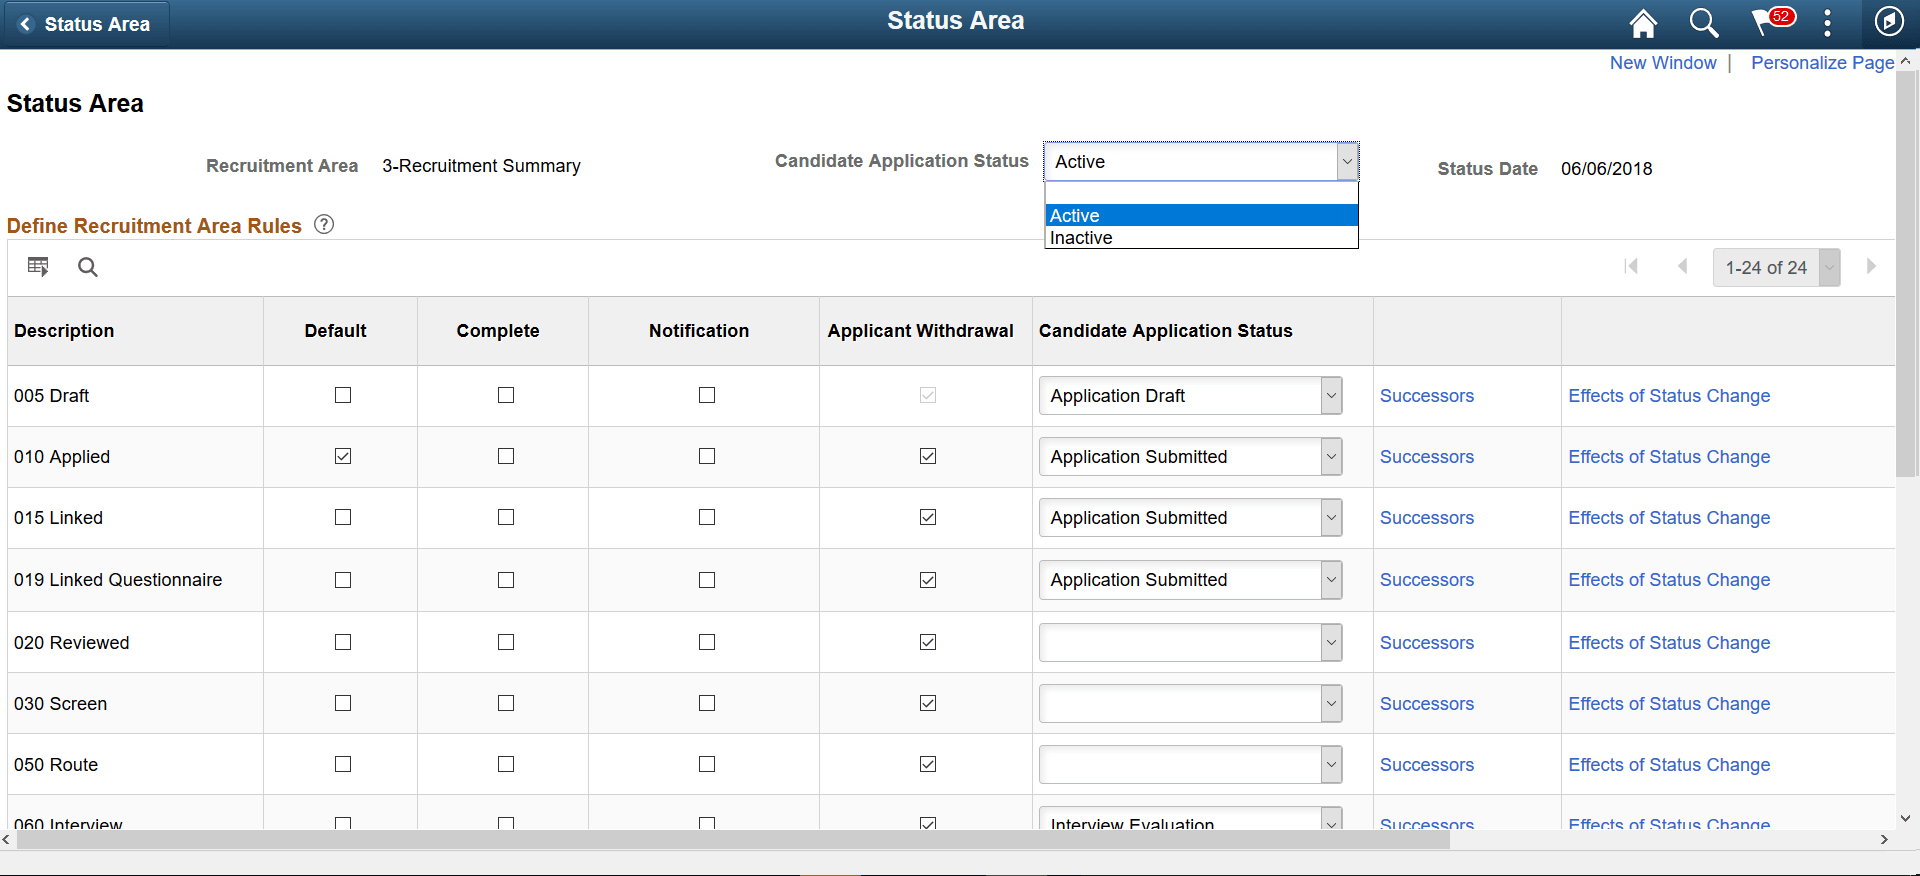Click the grid personalize icon above table

(38, 267)
